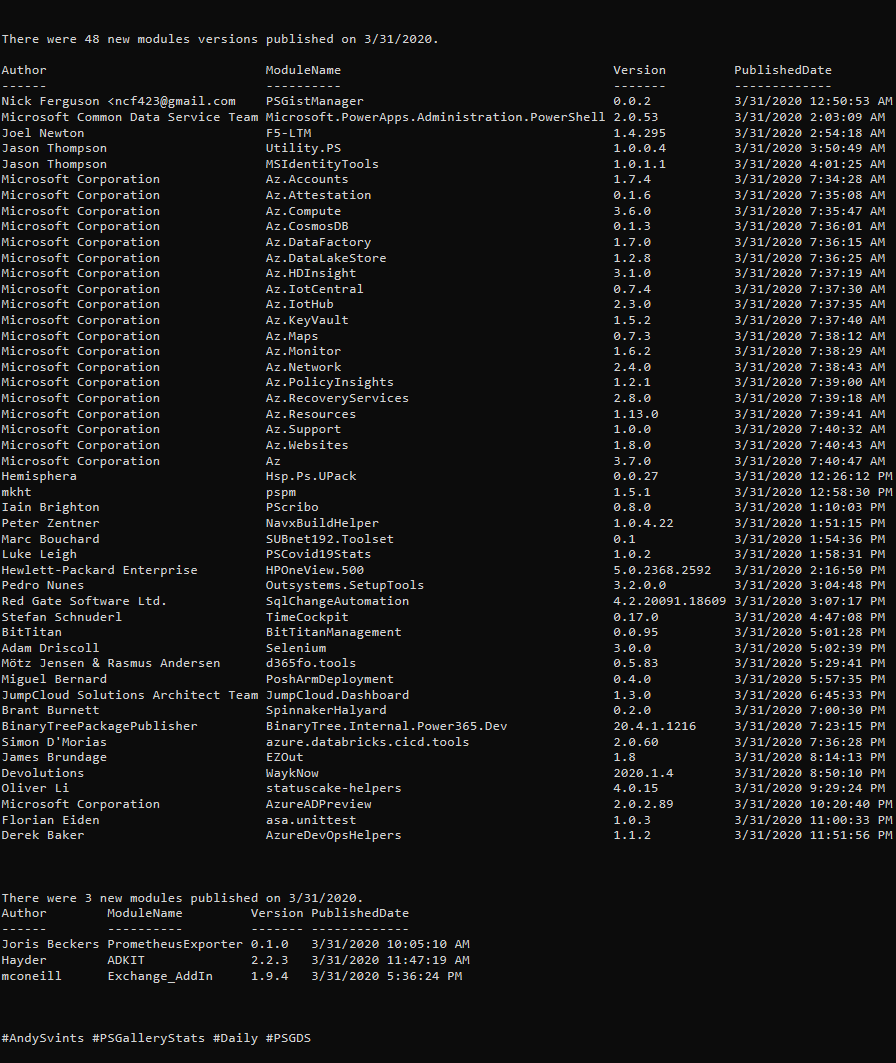
Task: Select the Az.Support module name
Action: [303, 429]
